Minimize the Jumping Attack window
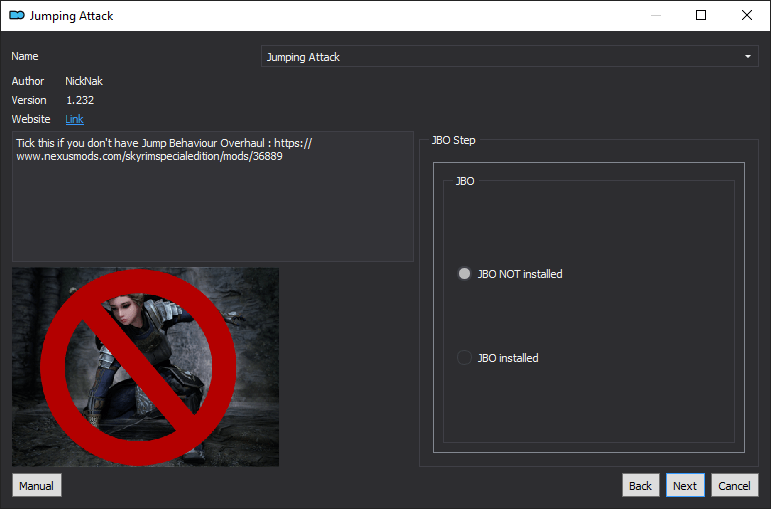Image resolution: width=771 pixels, height=509 pixels. click(x=655, y=15)
